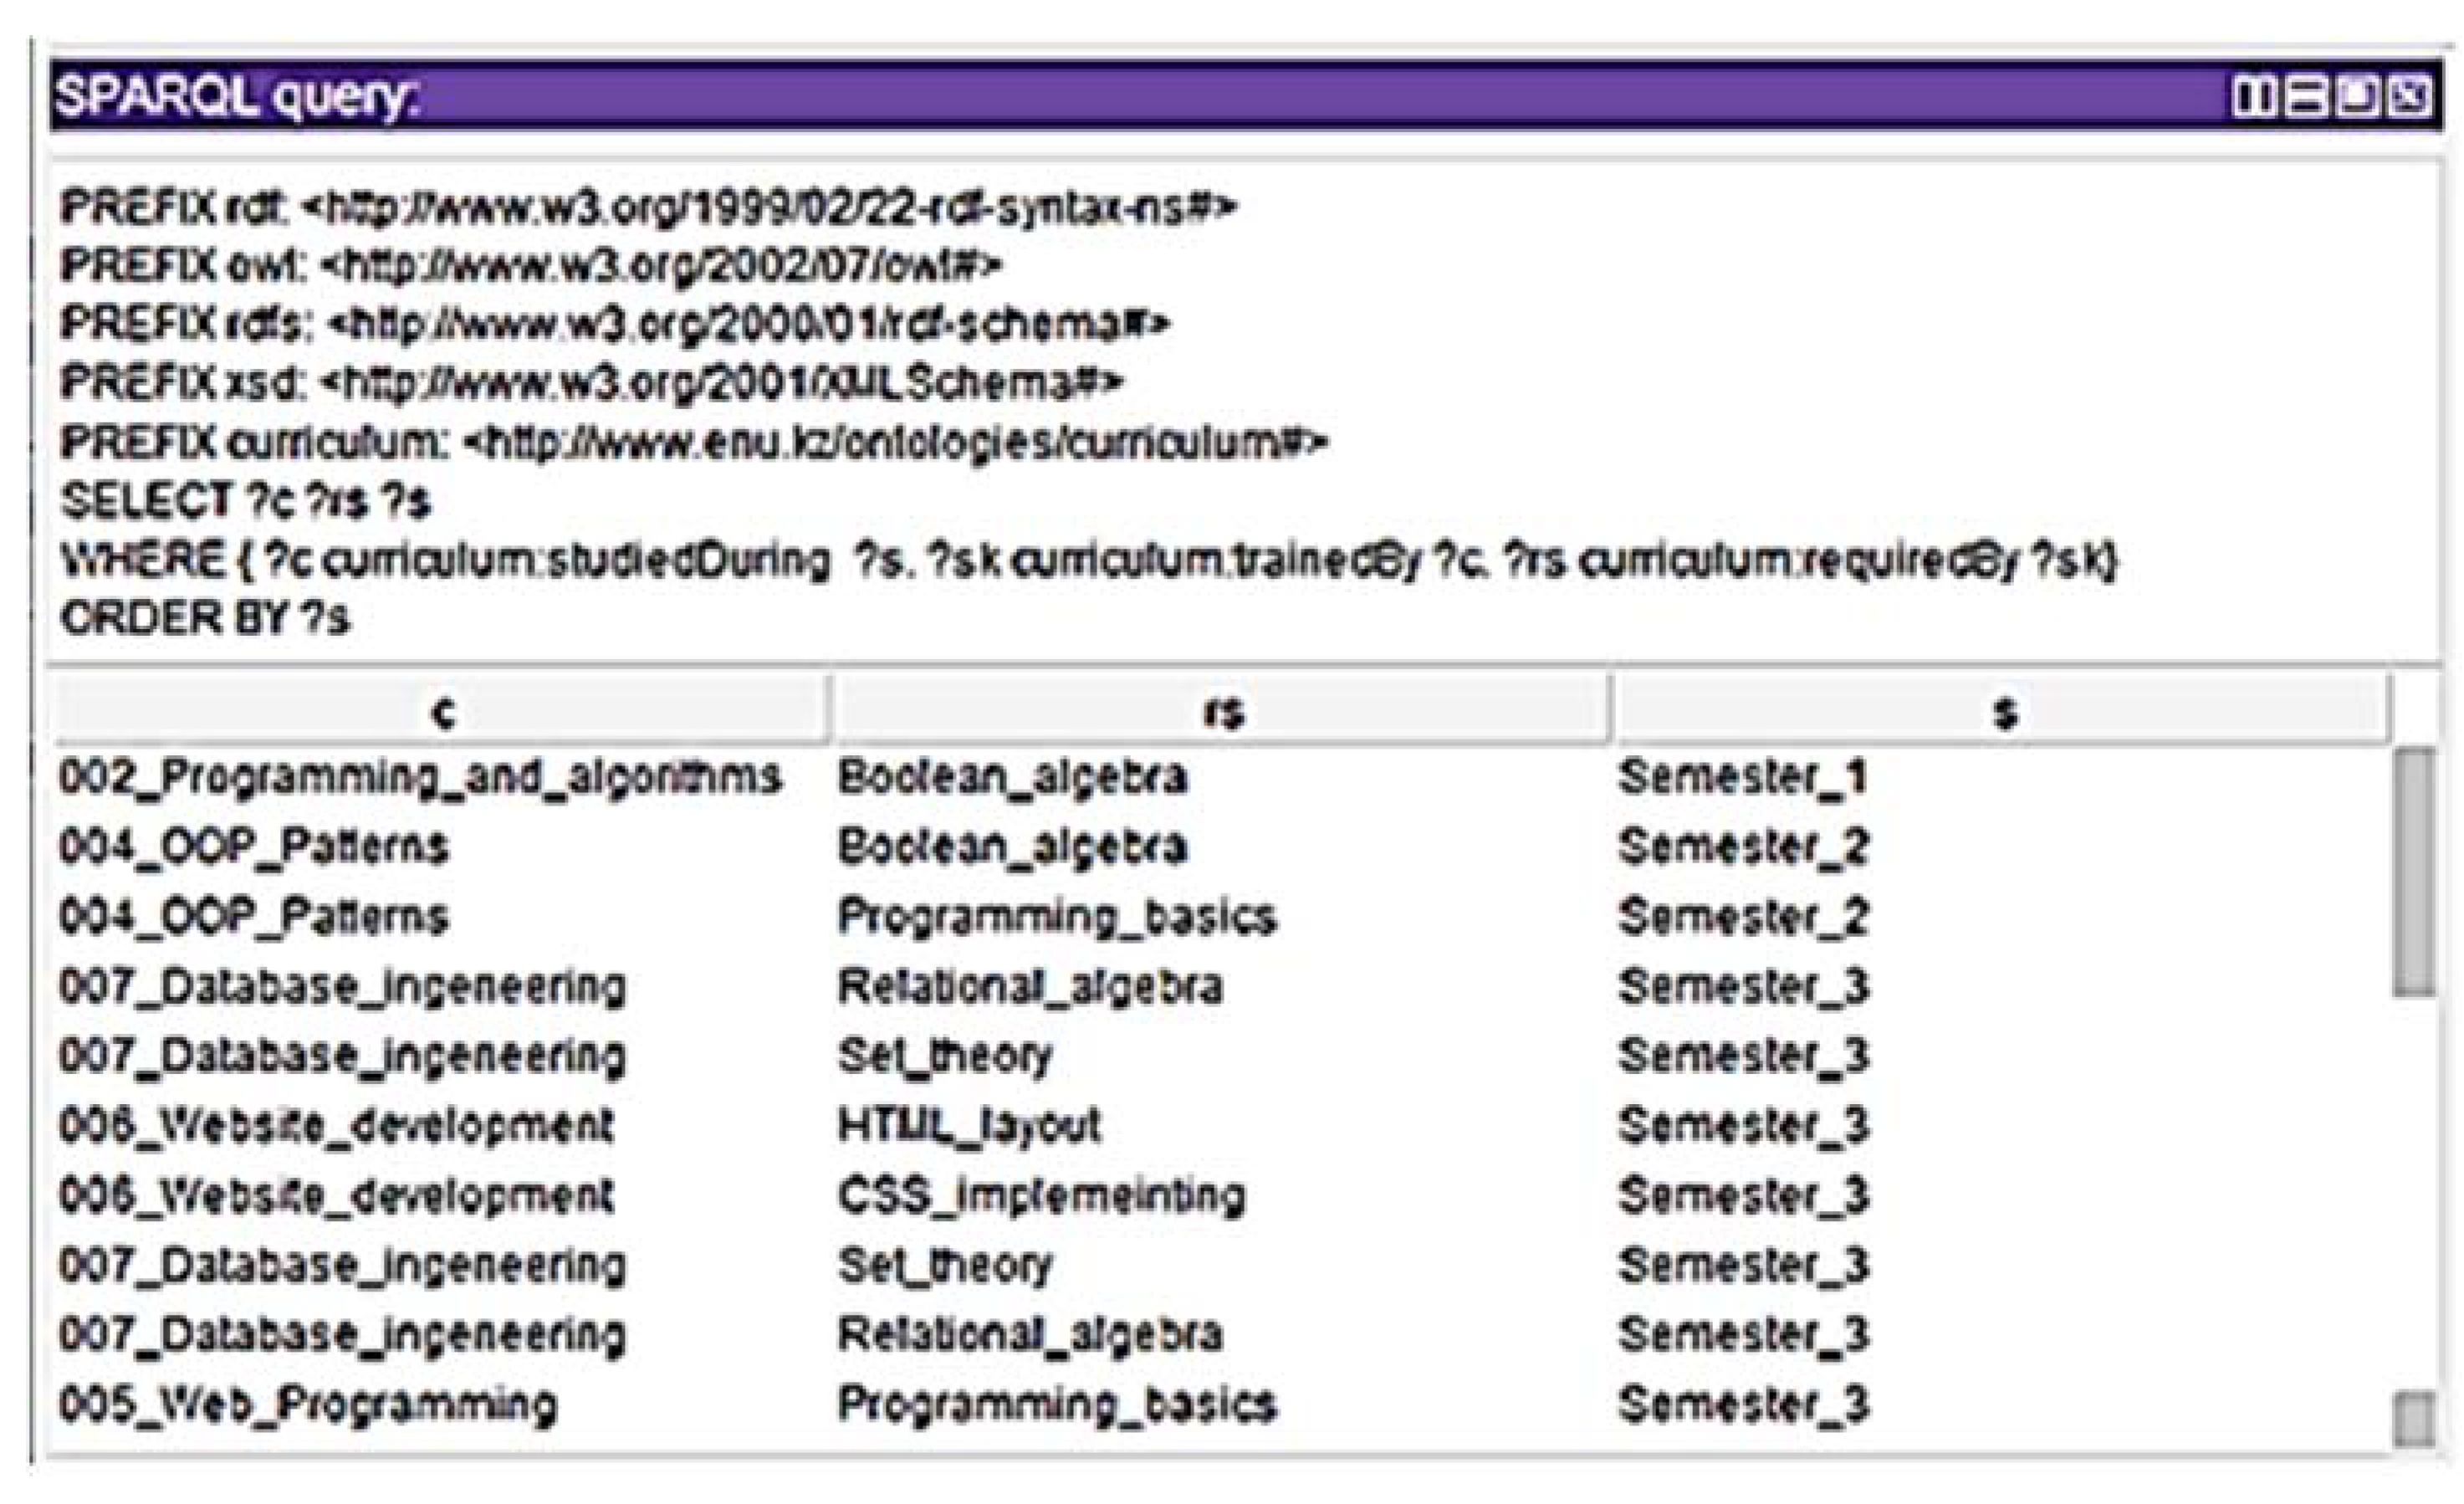Viewport: 2464px width, 1504px height.
Task: Click the ORDER BY ?s query line
Action: (206, 618)
